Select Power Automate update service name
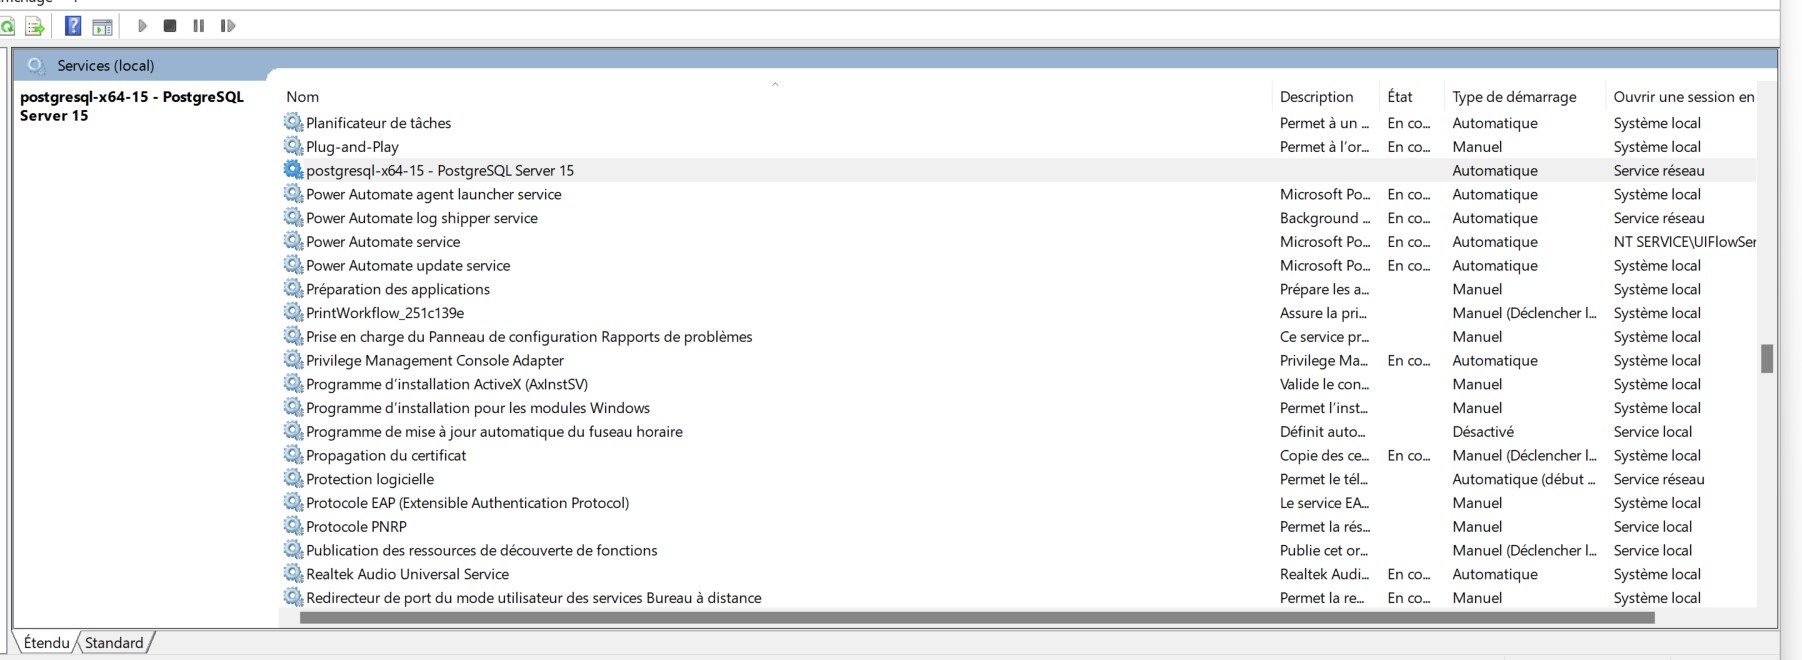Viewport: 1802px width, 660px height. (x=408, y=265)
